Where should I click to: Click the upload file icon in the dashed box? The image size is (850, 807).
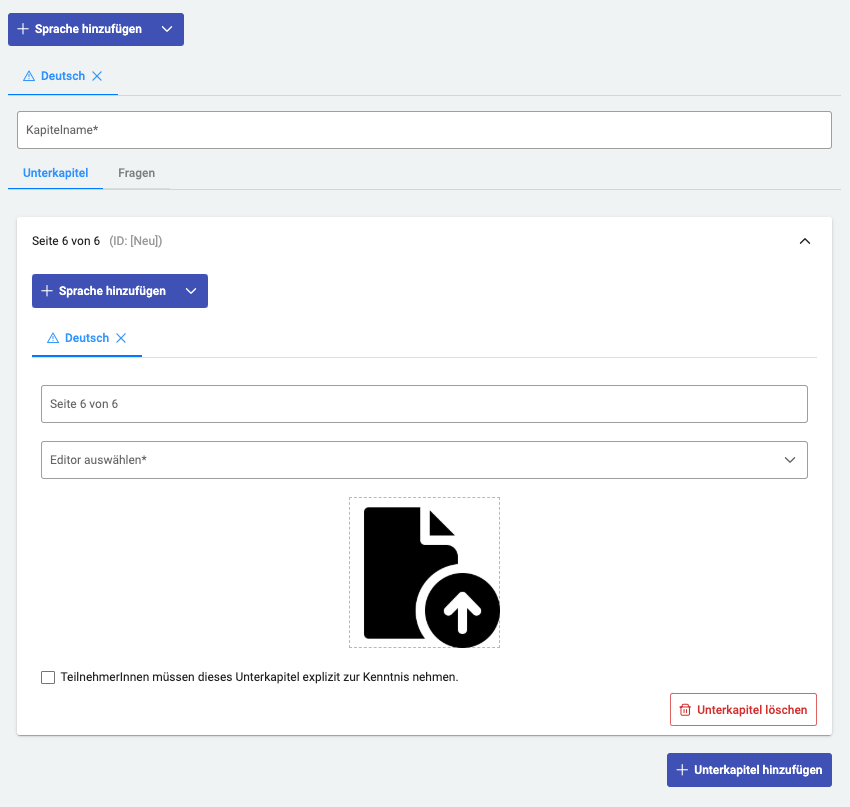tap(424, 573)
